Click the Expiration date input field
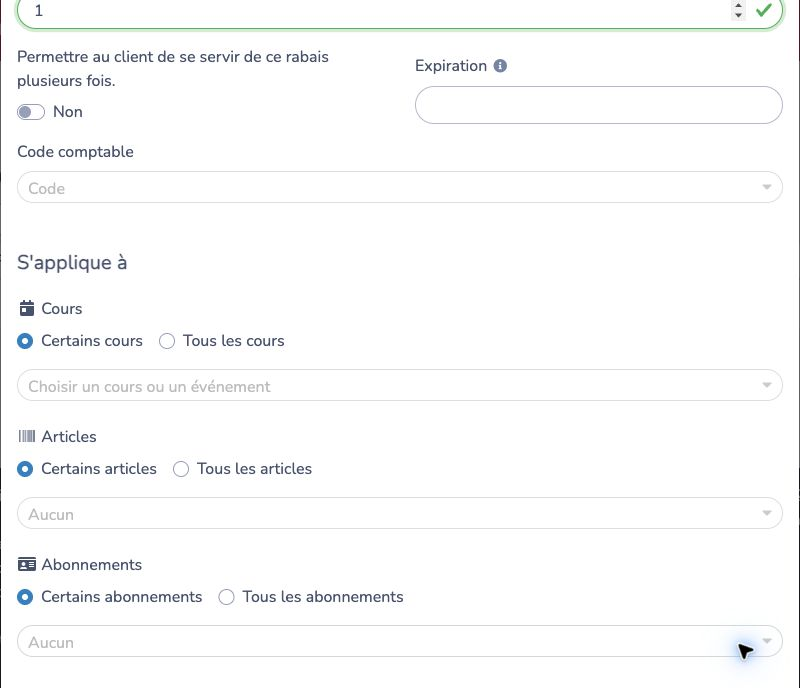Screen dimensions: 800x688 coord(598,105)
